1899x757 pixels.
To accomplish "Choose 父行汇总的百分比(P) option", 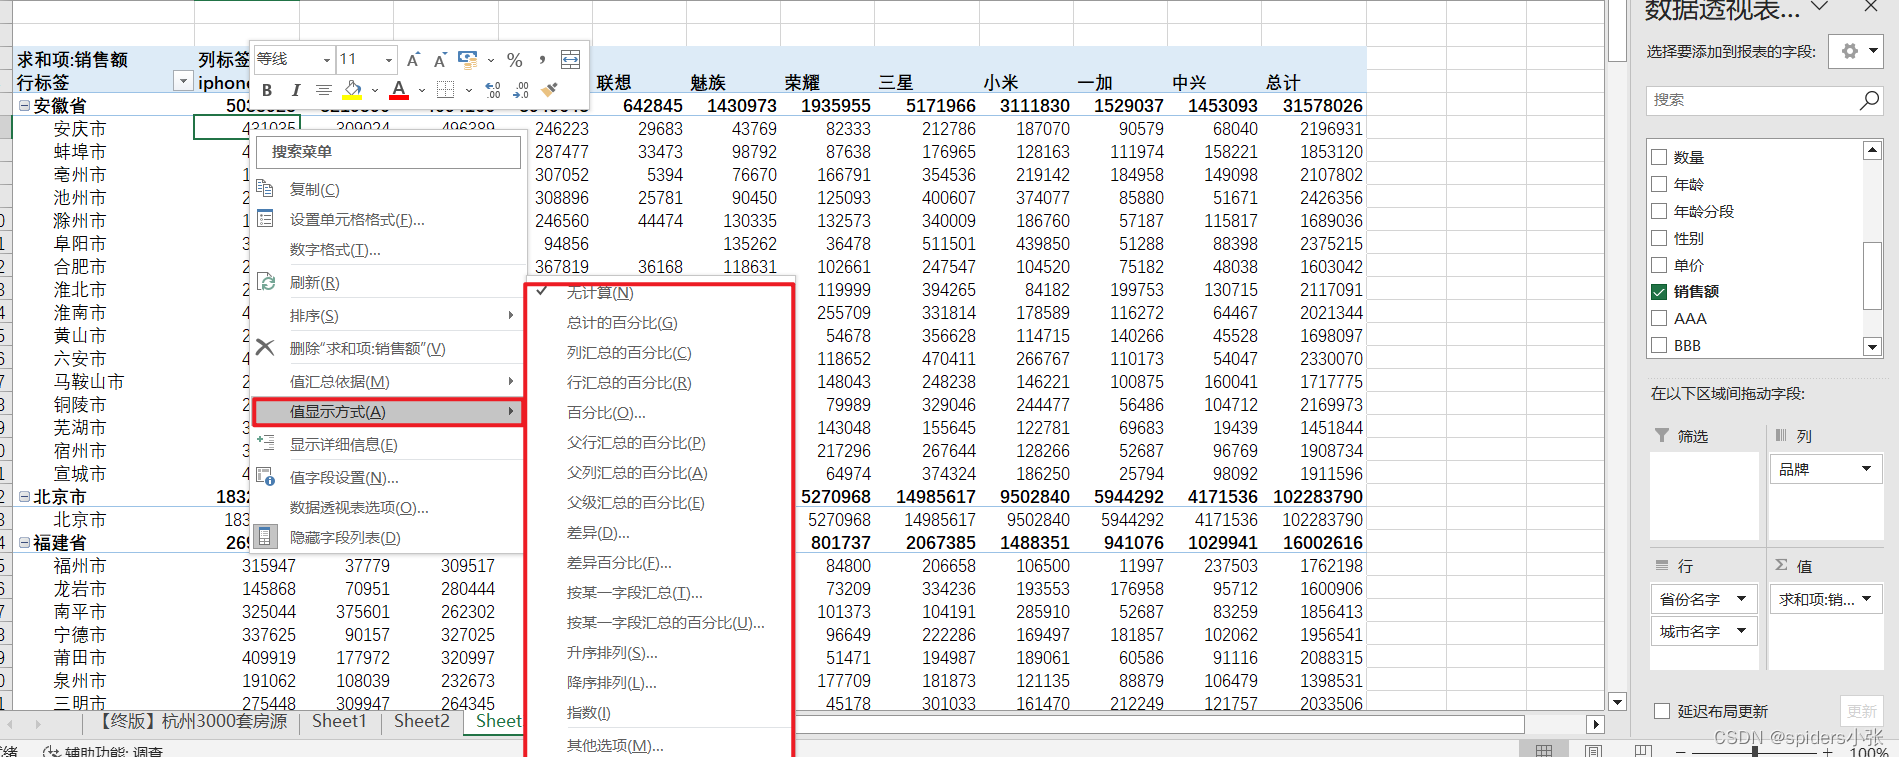I will pyautogui.click(x=636, y=442).
